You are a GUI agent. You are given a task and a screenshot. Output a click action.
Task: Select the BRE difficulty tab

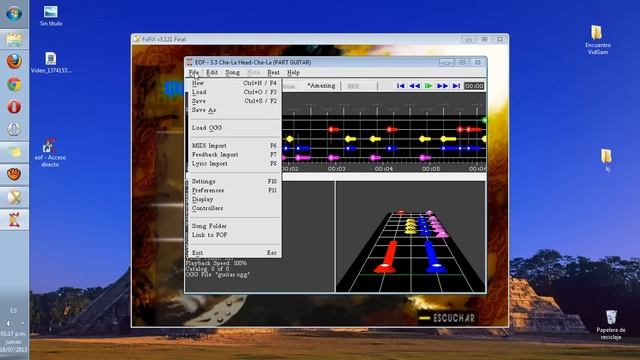click(353, 86)
